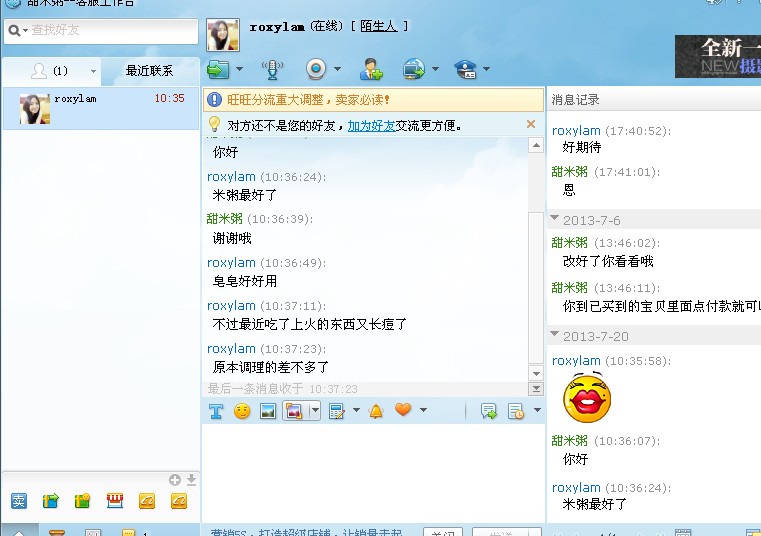This screenshot has height=536, width=761.
Task: Switch to the 最近联系 tab
Action: pos(149,71)
